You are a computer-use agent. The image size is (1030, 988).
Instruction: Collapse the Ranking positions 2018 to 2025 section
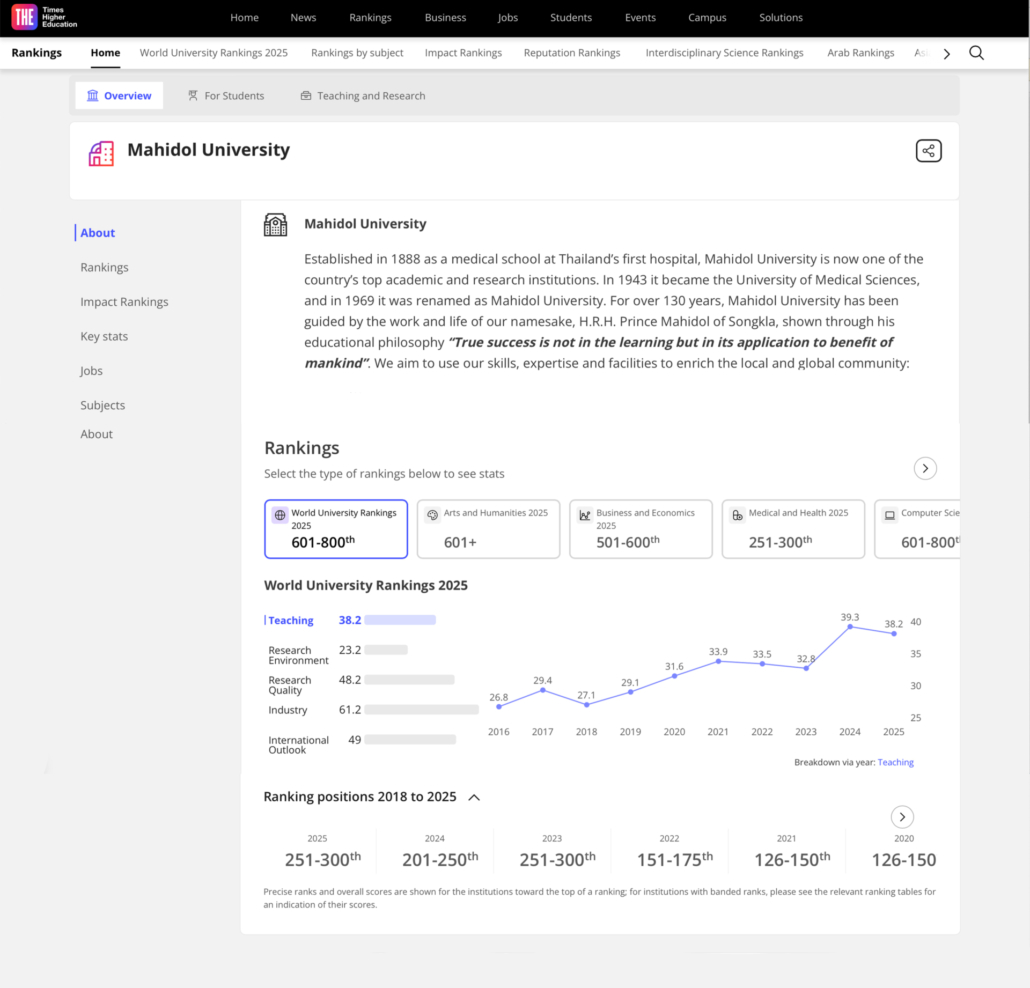tap(474, 797)
